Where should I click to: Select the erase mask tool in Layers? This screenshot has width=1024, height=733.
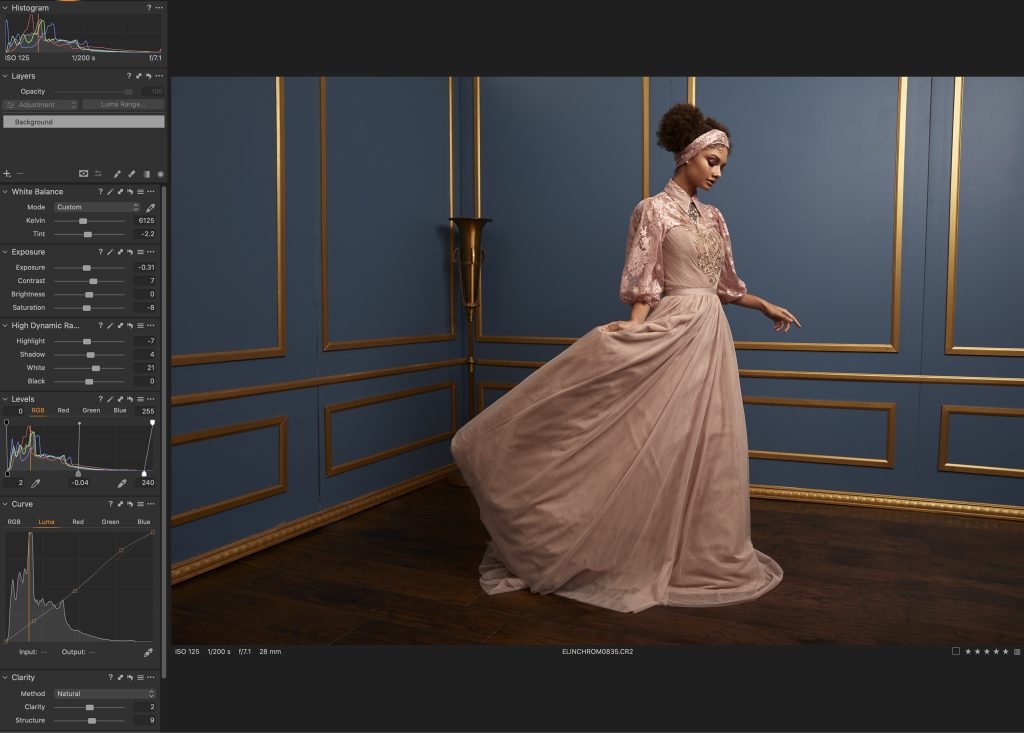click(x=131, y=174)
